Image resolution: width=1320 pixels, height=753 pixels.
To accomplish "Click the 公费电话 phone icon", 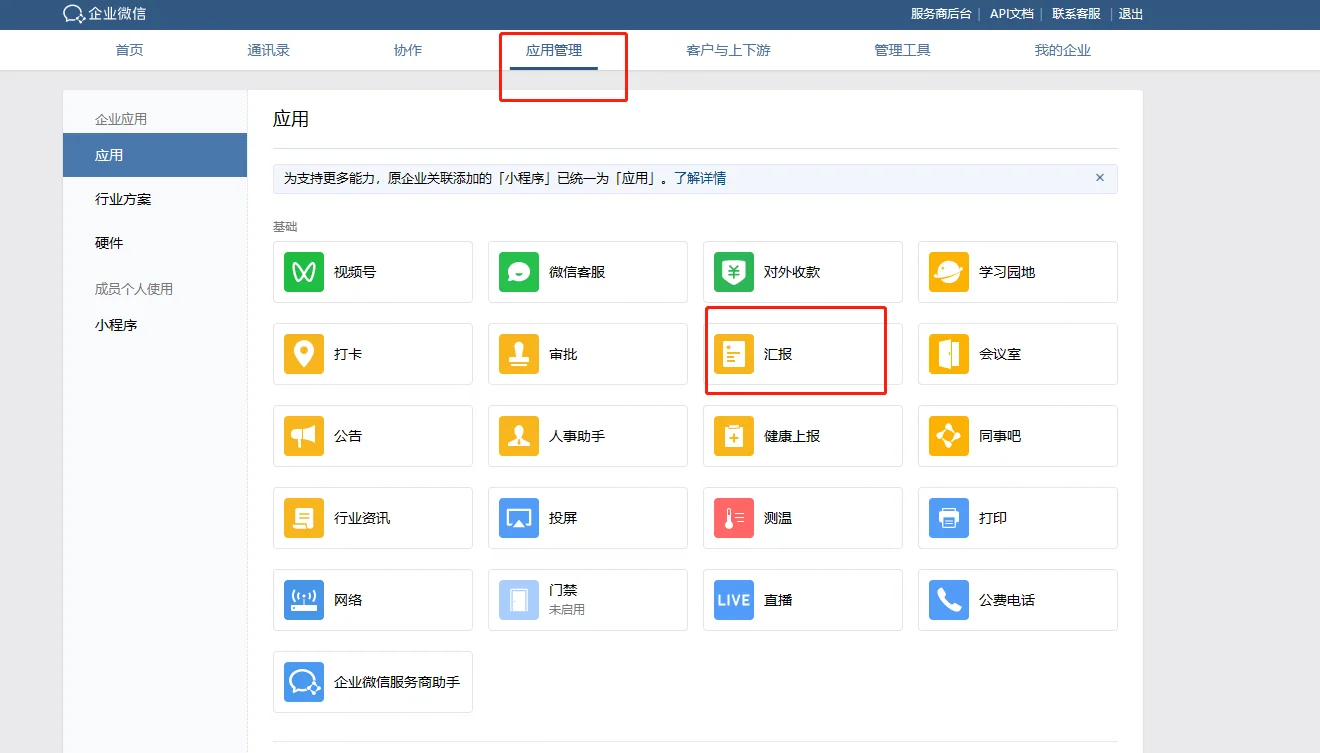I will click(949, 600).
